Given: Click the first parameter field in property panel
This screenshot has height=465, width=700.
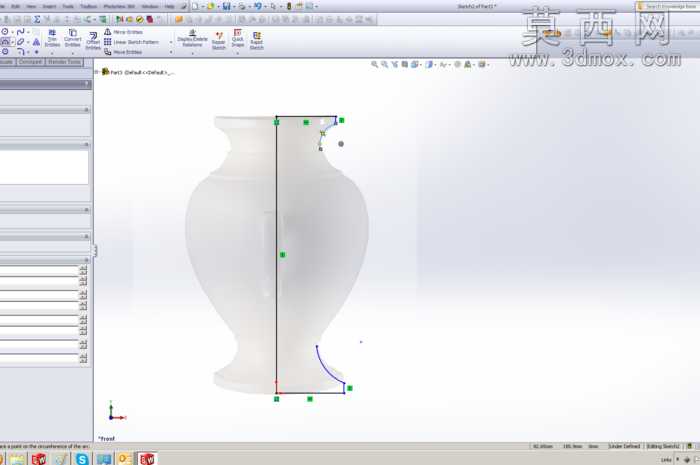Looking at the screenshot, I should point(39,271).
